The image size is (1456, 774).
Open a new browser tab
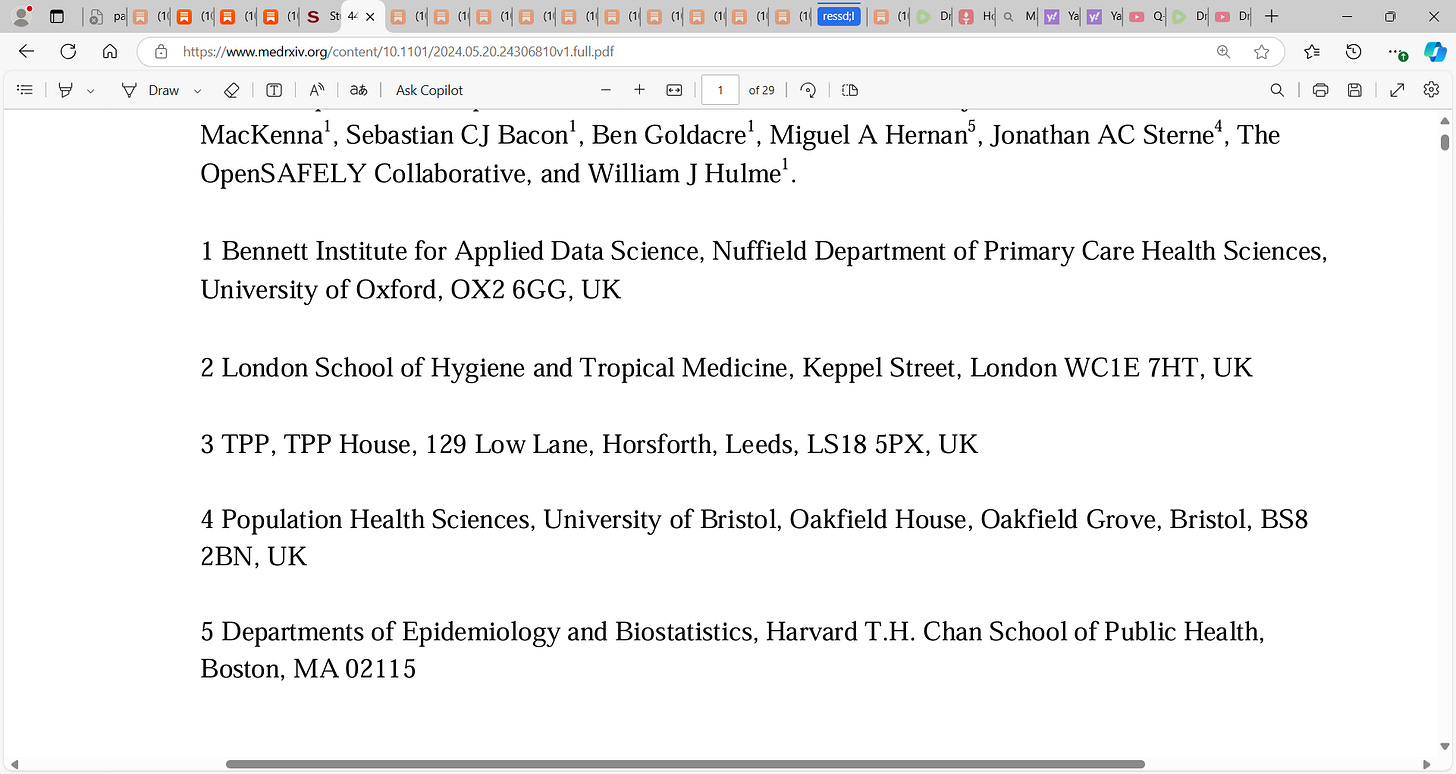(x=1271, y=17)
